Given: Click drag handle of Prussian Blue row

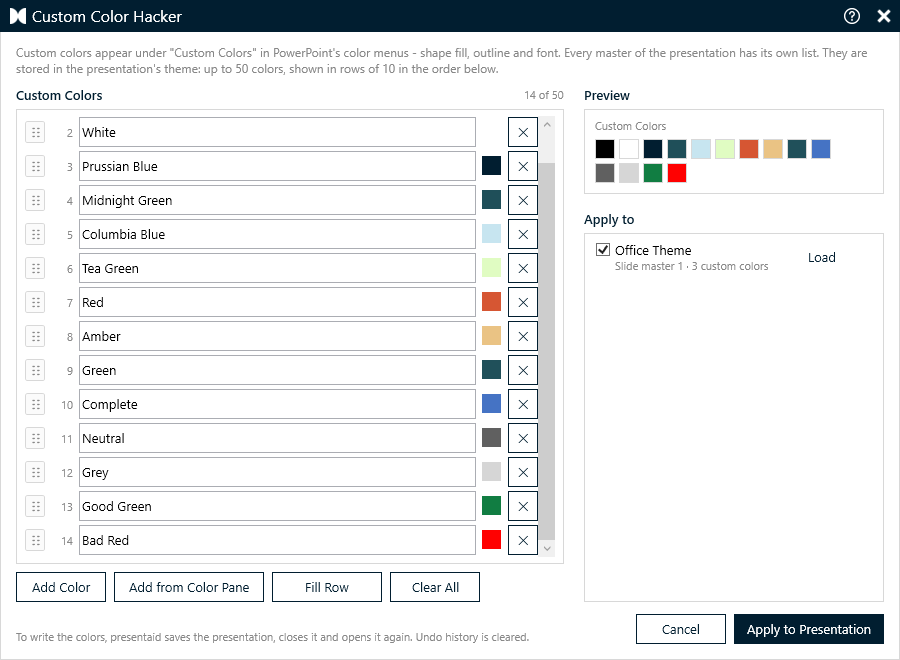Looking at the screenshot, I should tap(36, 166).
